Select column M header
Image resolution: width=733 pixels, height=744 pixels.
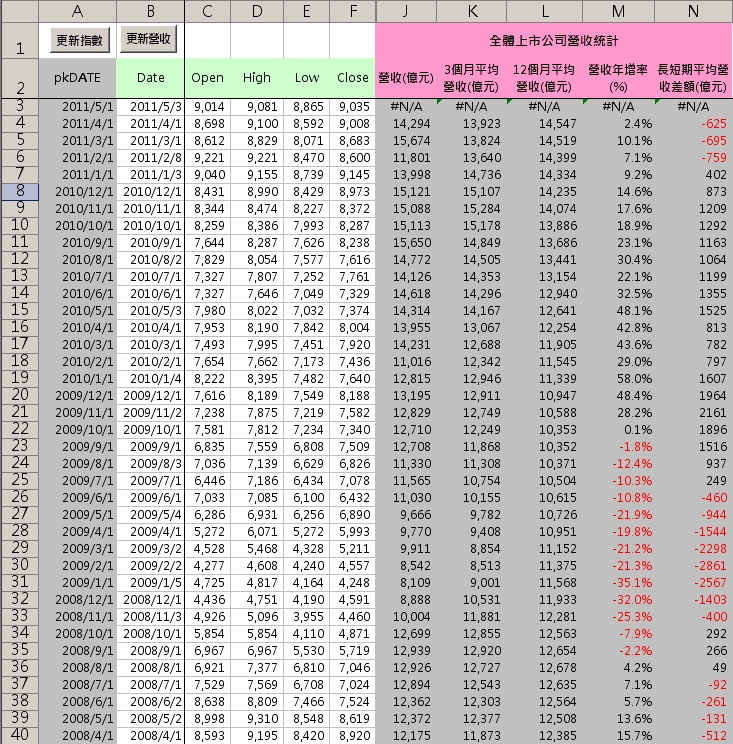[618, 11]
